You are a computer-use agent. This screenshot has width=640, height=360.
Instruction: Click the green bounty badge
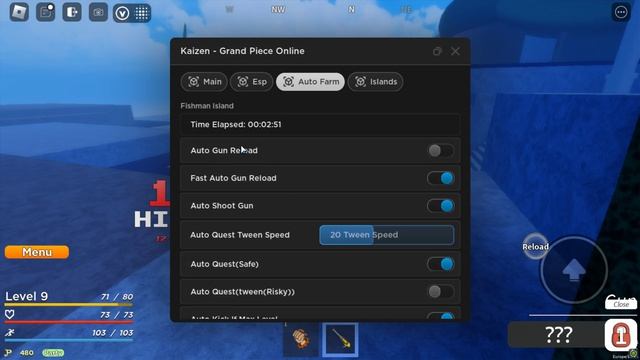click(x=53, y=353)
